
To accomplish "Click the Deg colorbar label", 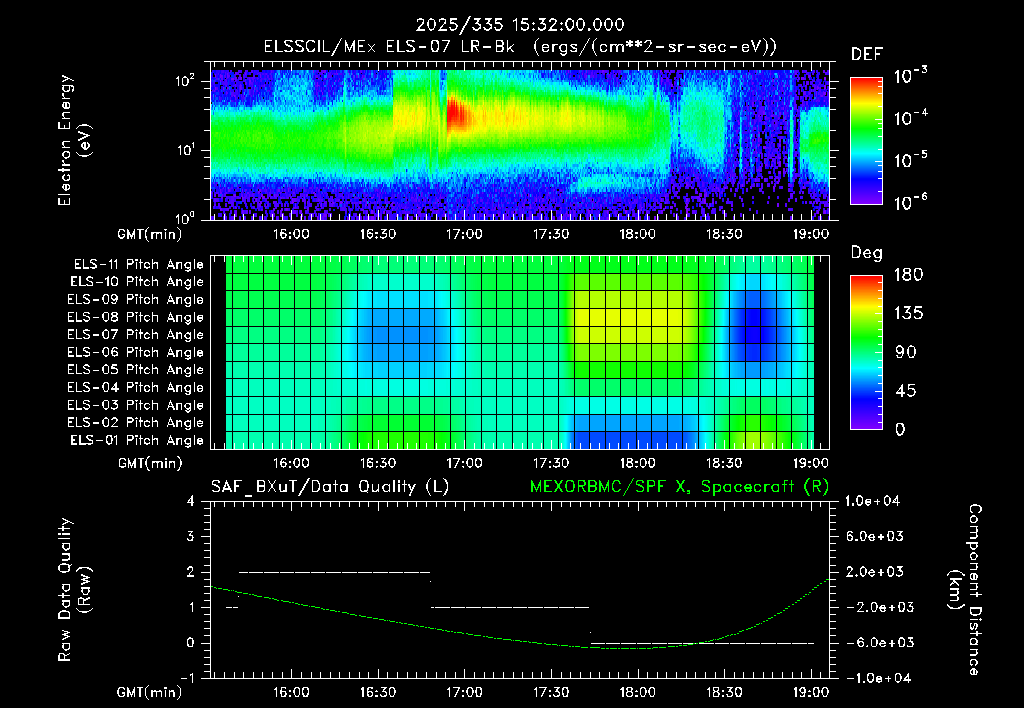I will (867, 253).
